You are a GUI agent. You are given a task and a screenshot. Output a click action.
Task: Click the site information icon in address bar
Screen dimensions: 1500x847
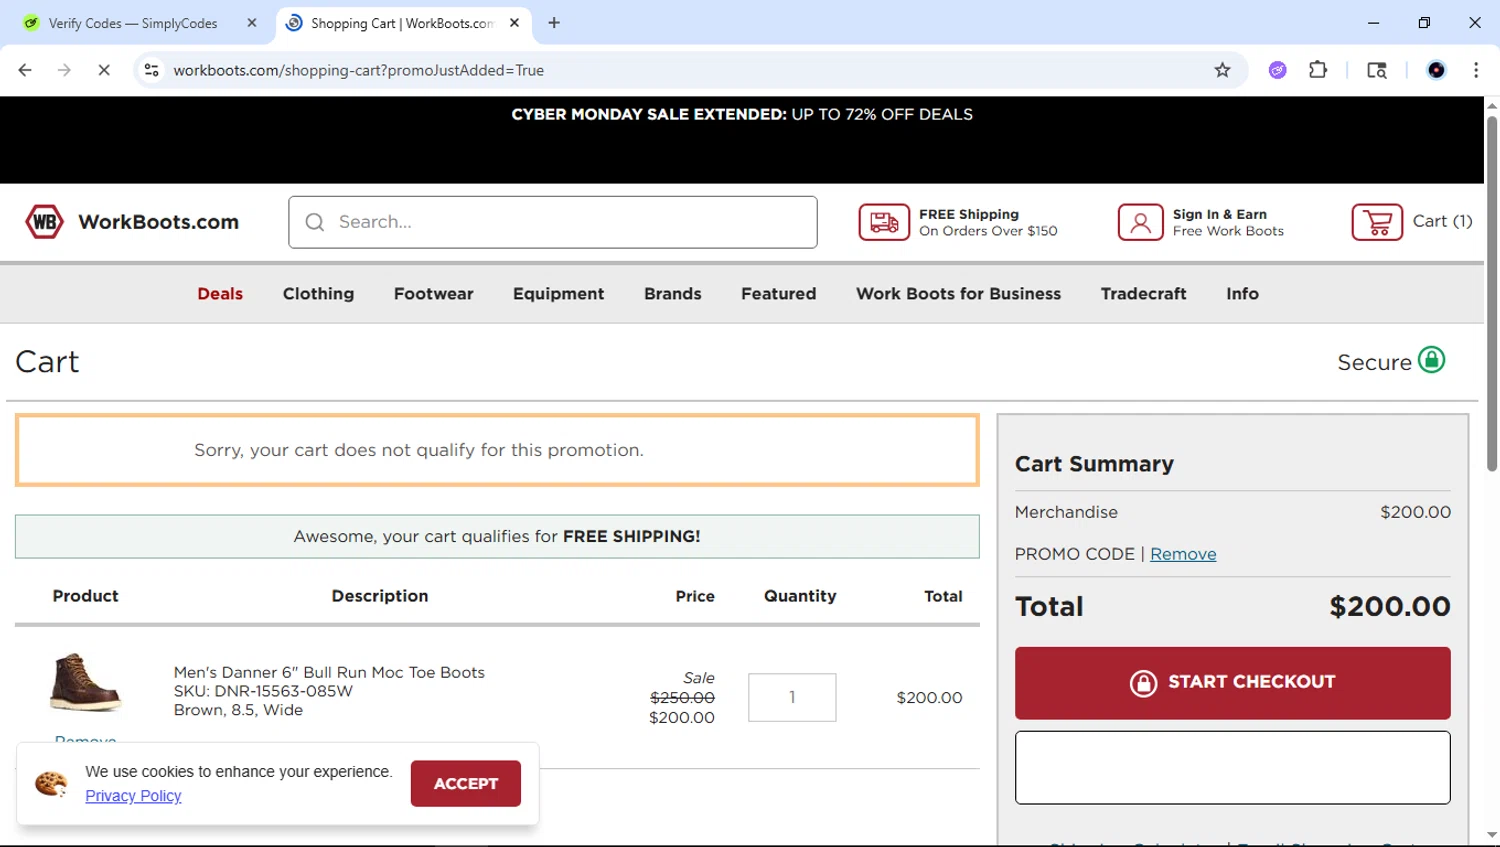pos(151,70)
